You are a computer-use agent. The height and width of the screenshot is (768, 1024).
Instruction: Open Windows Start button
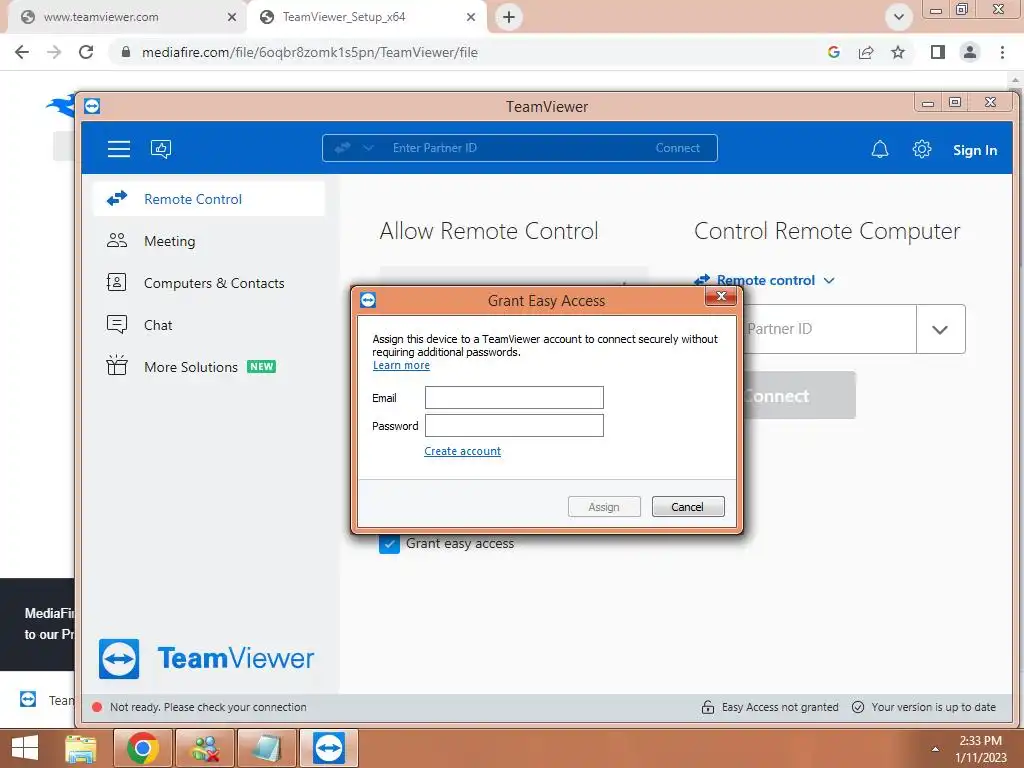tap(25, 748)
